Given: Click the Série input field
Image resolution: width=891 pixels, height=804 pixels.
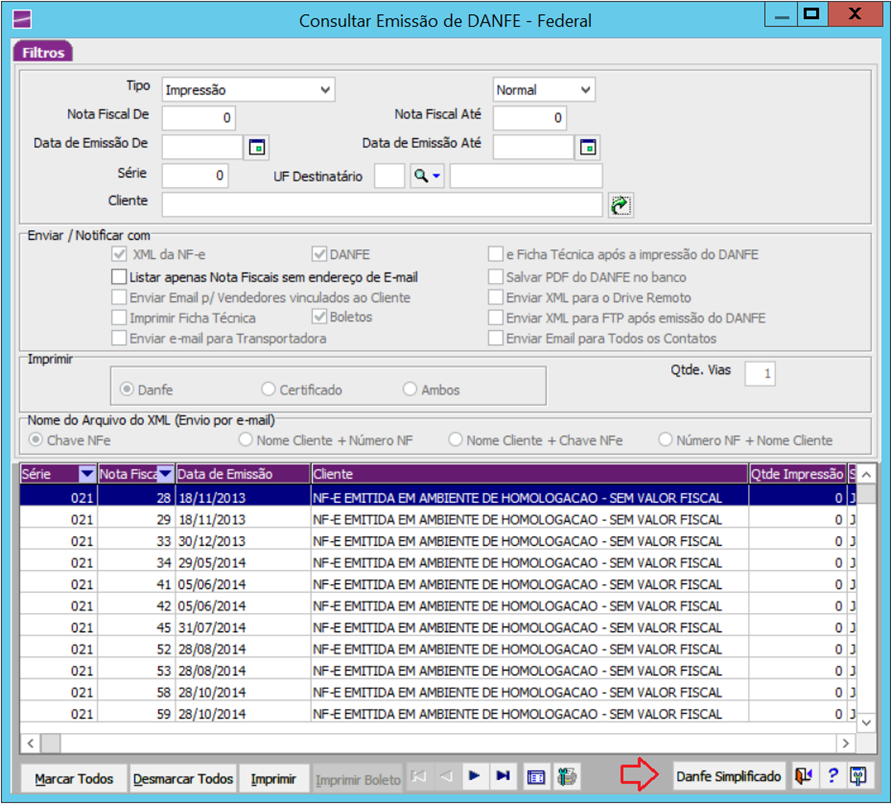Looking at the screenshot, I should [x=195, y=176].
